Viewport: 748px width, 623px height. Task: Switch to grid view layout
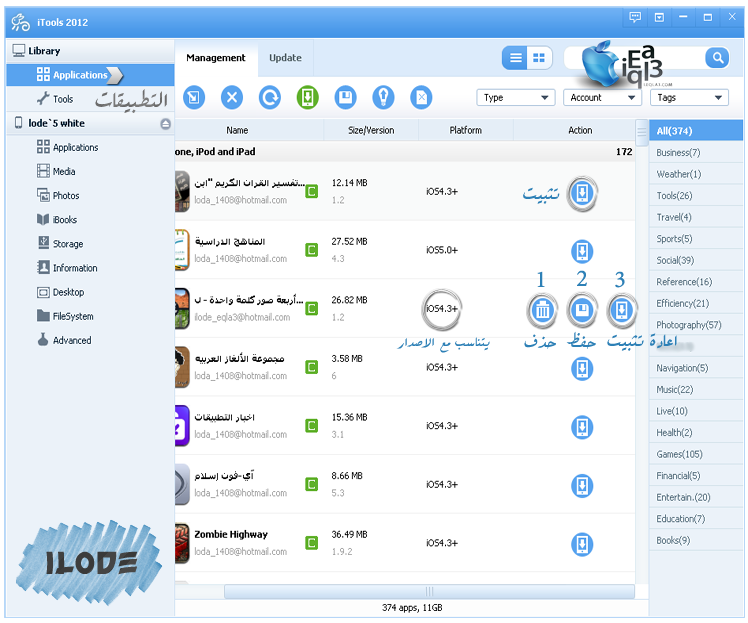pyautogui.click(x=538, y=58)
